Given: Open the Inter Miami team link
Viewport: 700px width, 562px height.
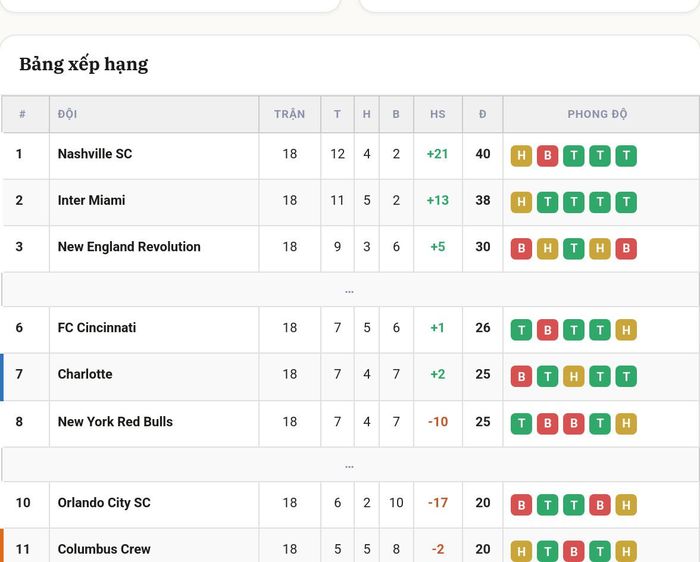Looking at the screenshot, I should (x=92, y=200).
